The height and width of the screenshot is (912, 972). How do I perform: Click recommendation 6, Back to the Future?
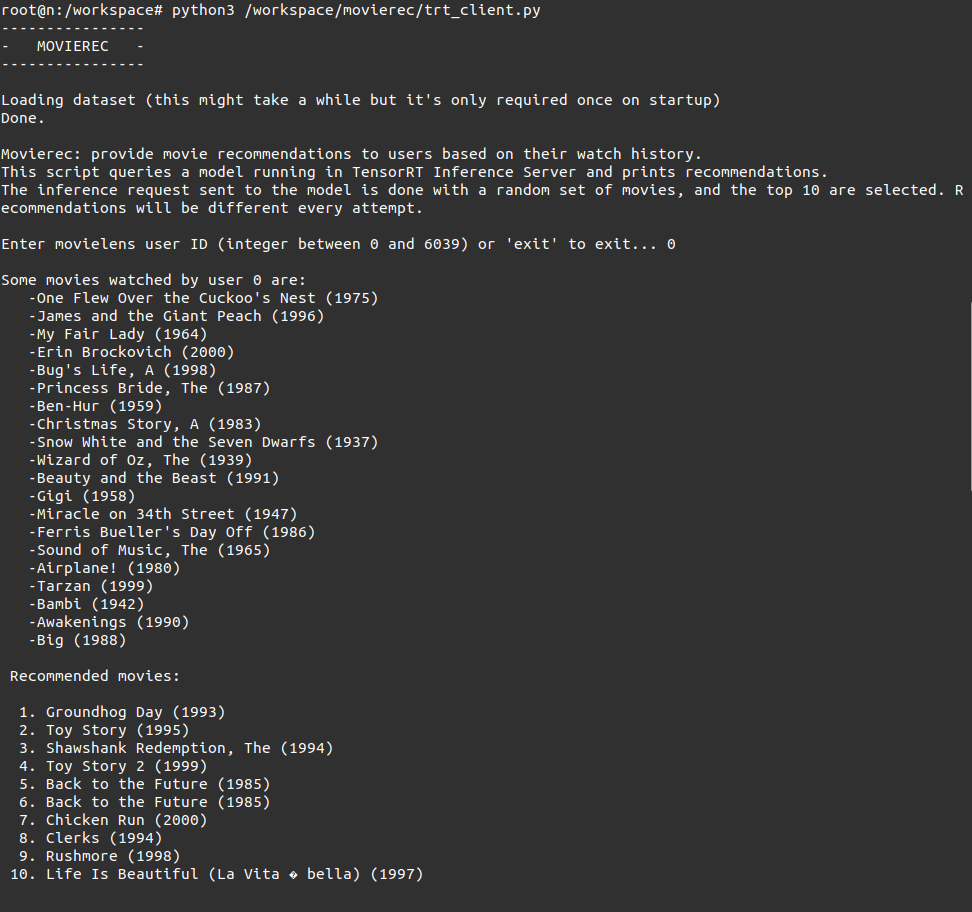(x=157, y=802)
